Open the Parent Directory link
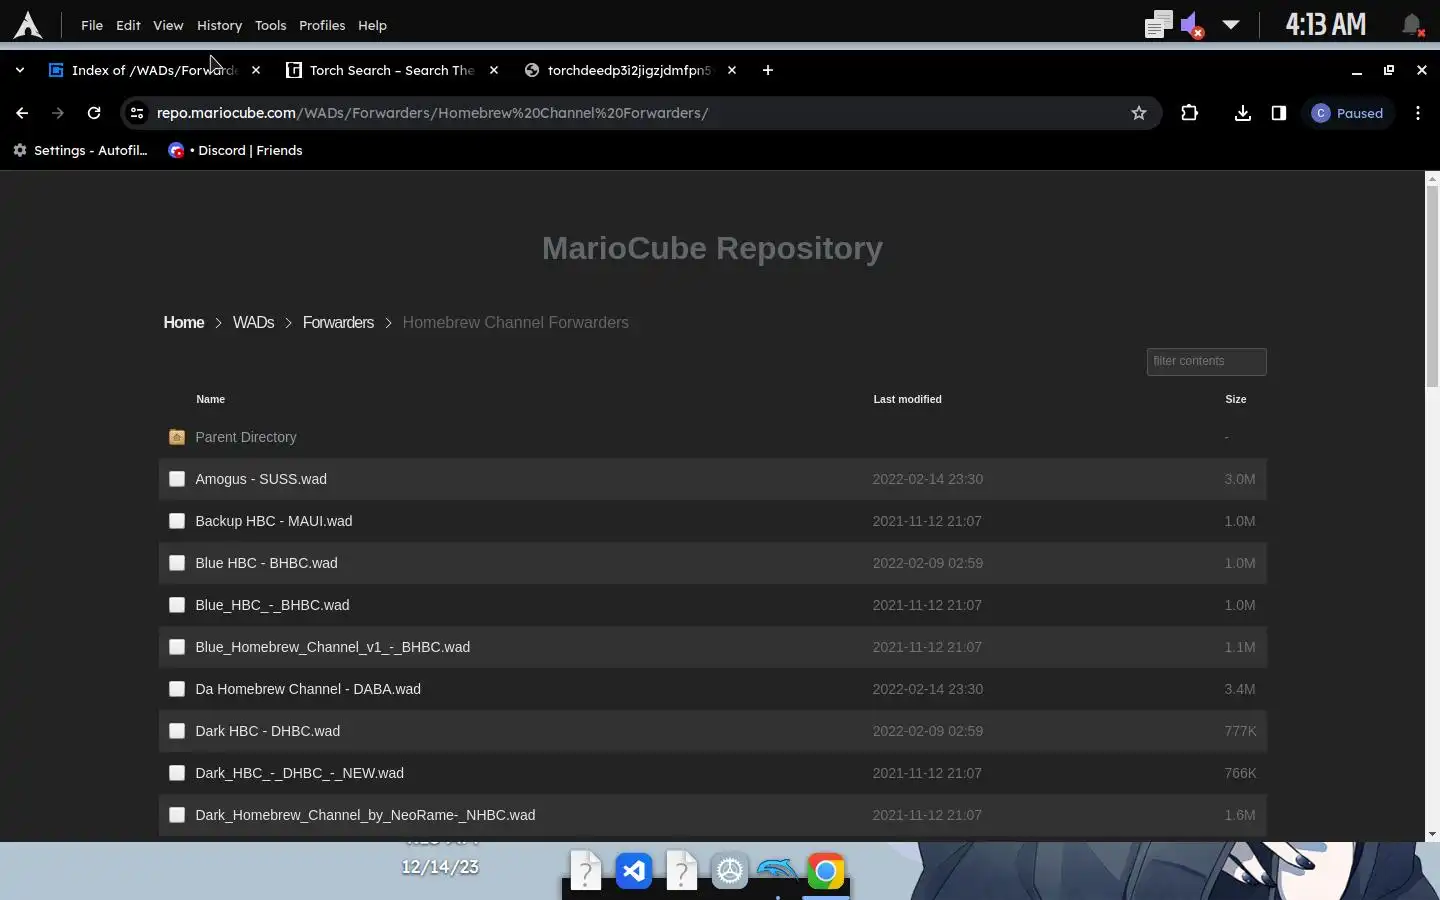The height and width of the screenshot is (900, 1440). 246,437
